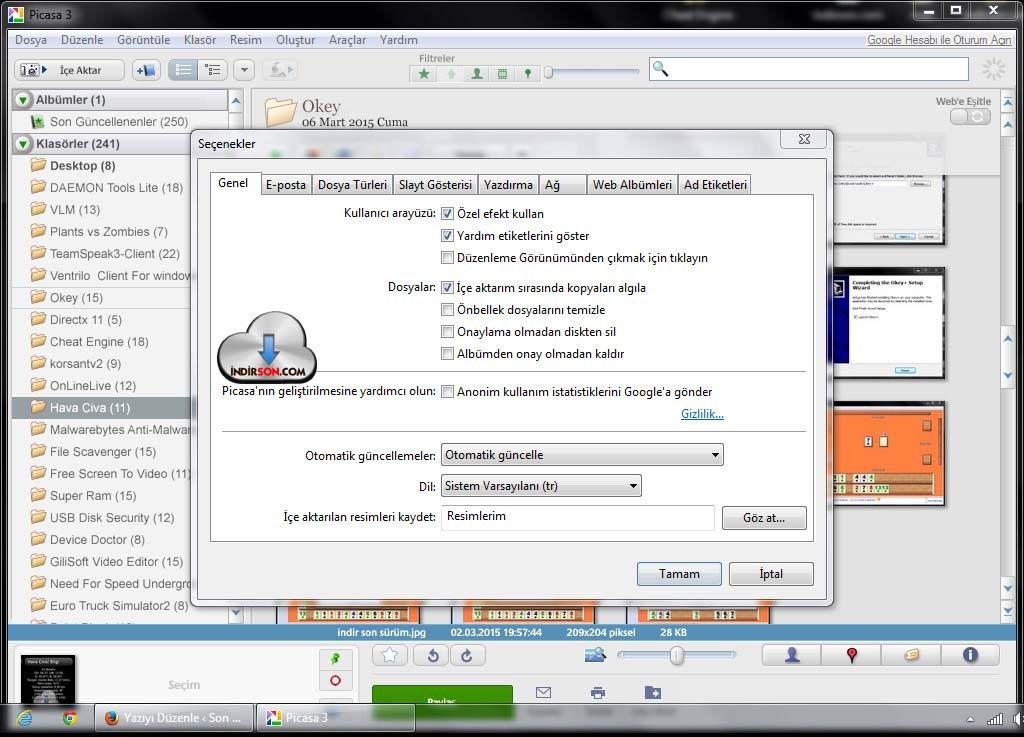The width and height of the screenshot is (1024, 737).
Task: Open the Düzenle menu
Action: 82,40
